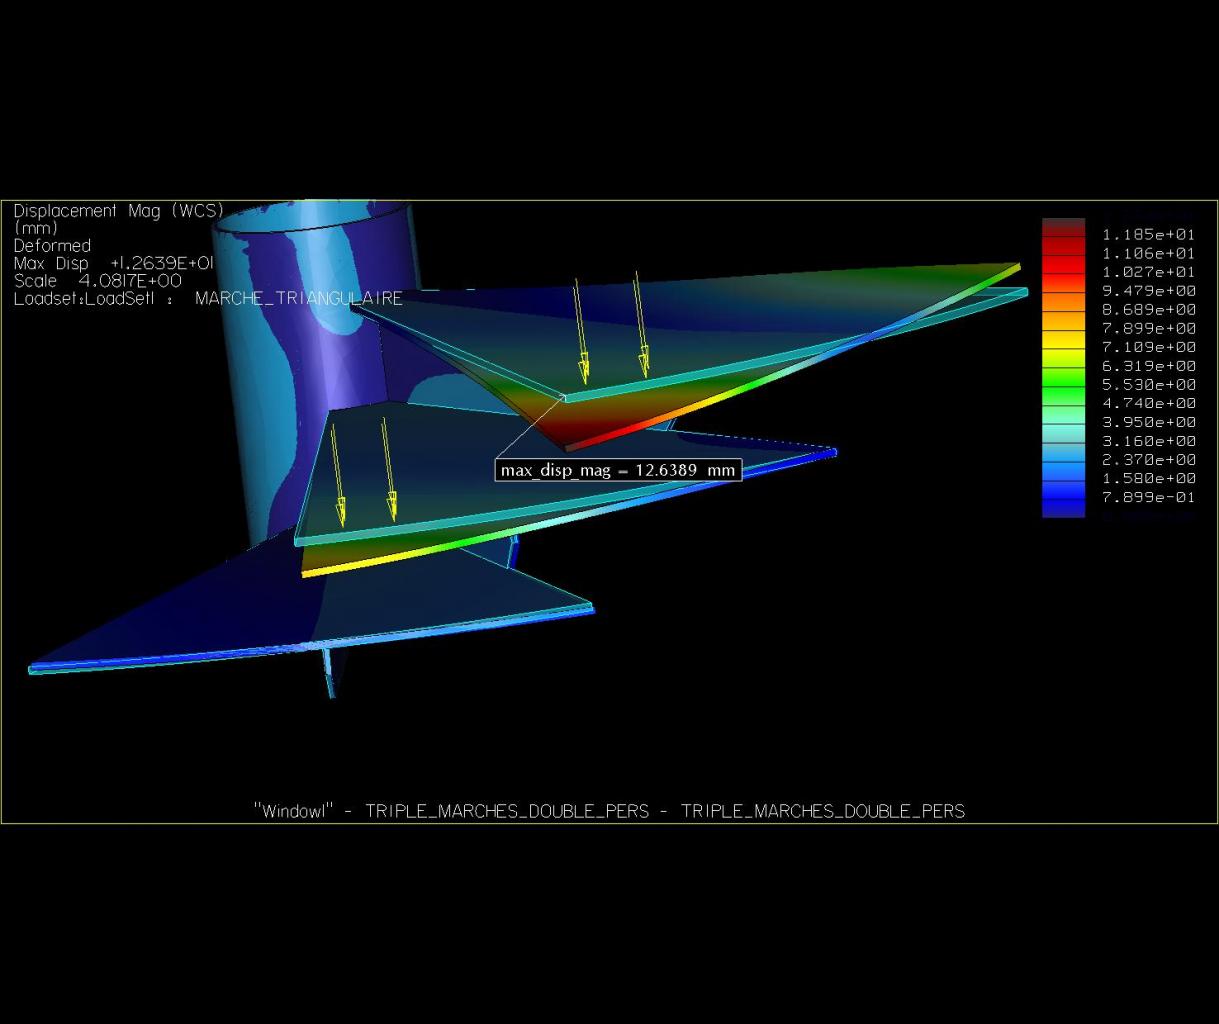Click the orange 8.689e+00 legend band
Image resolution: width=1219 pixels, height=1024 pixels.
(1063, 302)
